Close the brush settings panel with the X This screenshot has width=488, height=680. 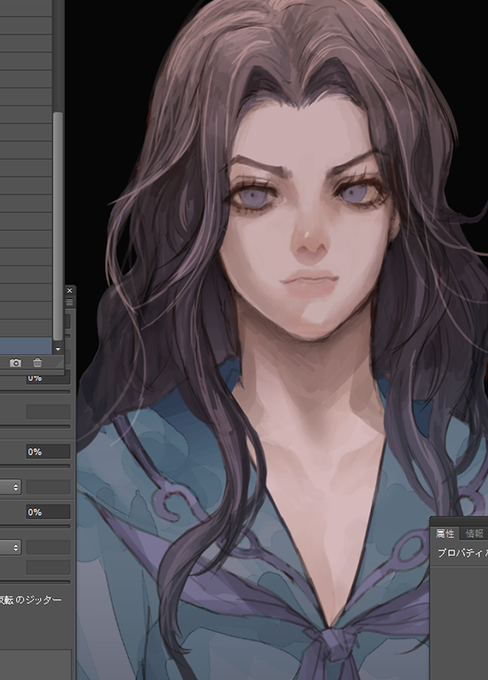pos(69,291)
